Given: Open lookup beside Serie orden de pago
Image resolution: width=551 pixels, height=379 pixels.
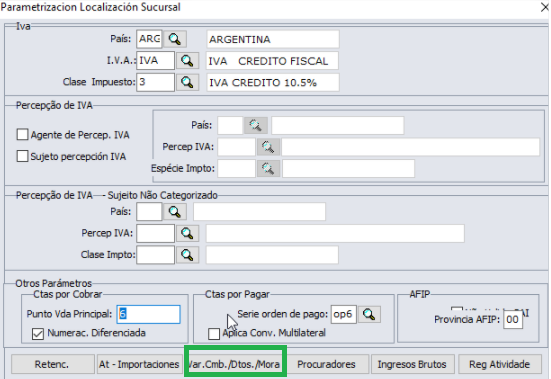Looking at the screenshot, I should point(369,314).
